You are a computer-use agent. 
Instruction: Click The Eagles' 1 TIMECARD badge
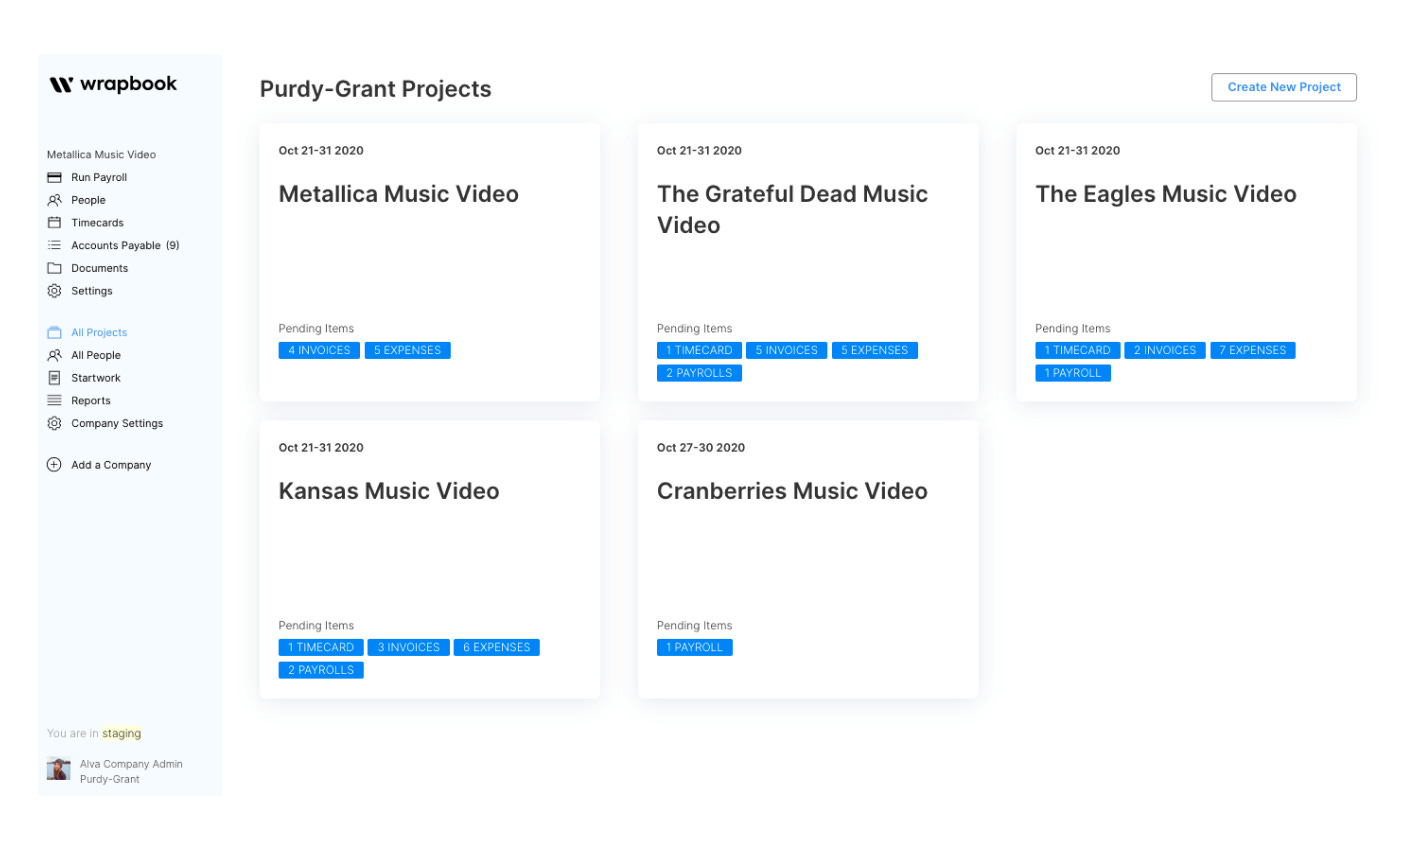[x=1077, y=350]
